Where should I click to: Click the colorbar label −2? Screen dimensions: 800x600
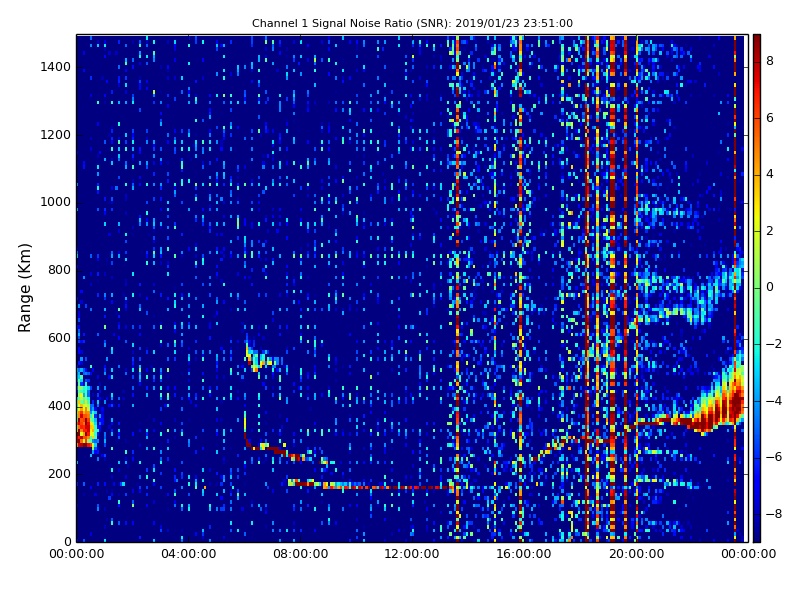click(773, 344)
